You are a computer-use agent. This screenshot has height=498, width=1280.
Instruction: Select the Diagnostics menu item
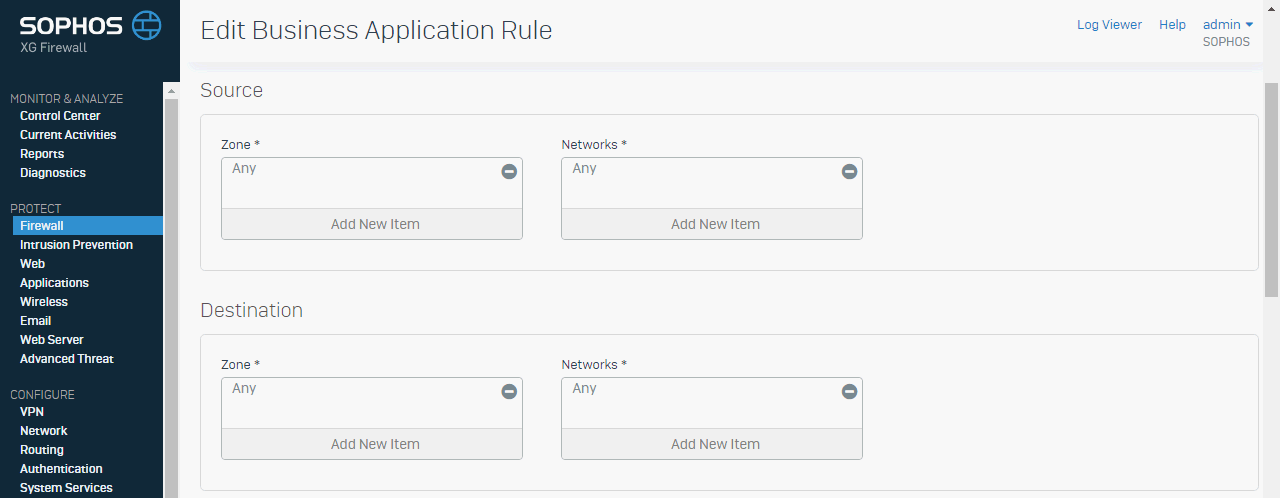coord(53,173)
